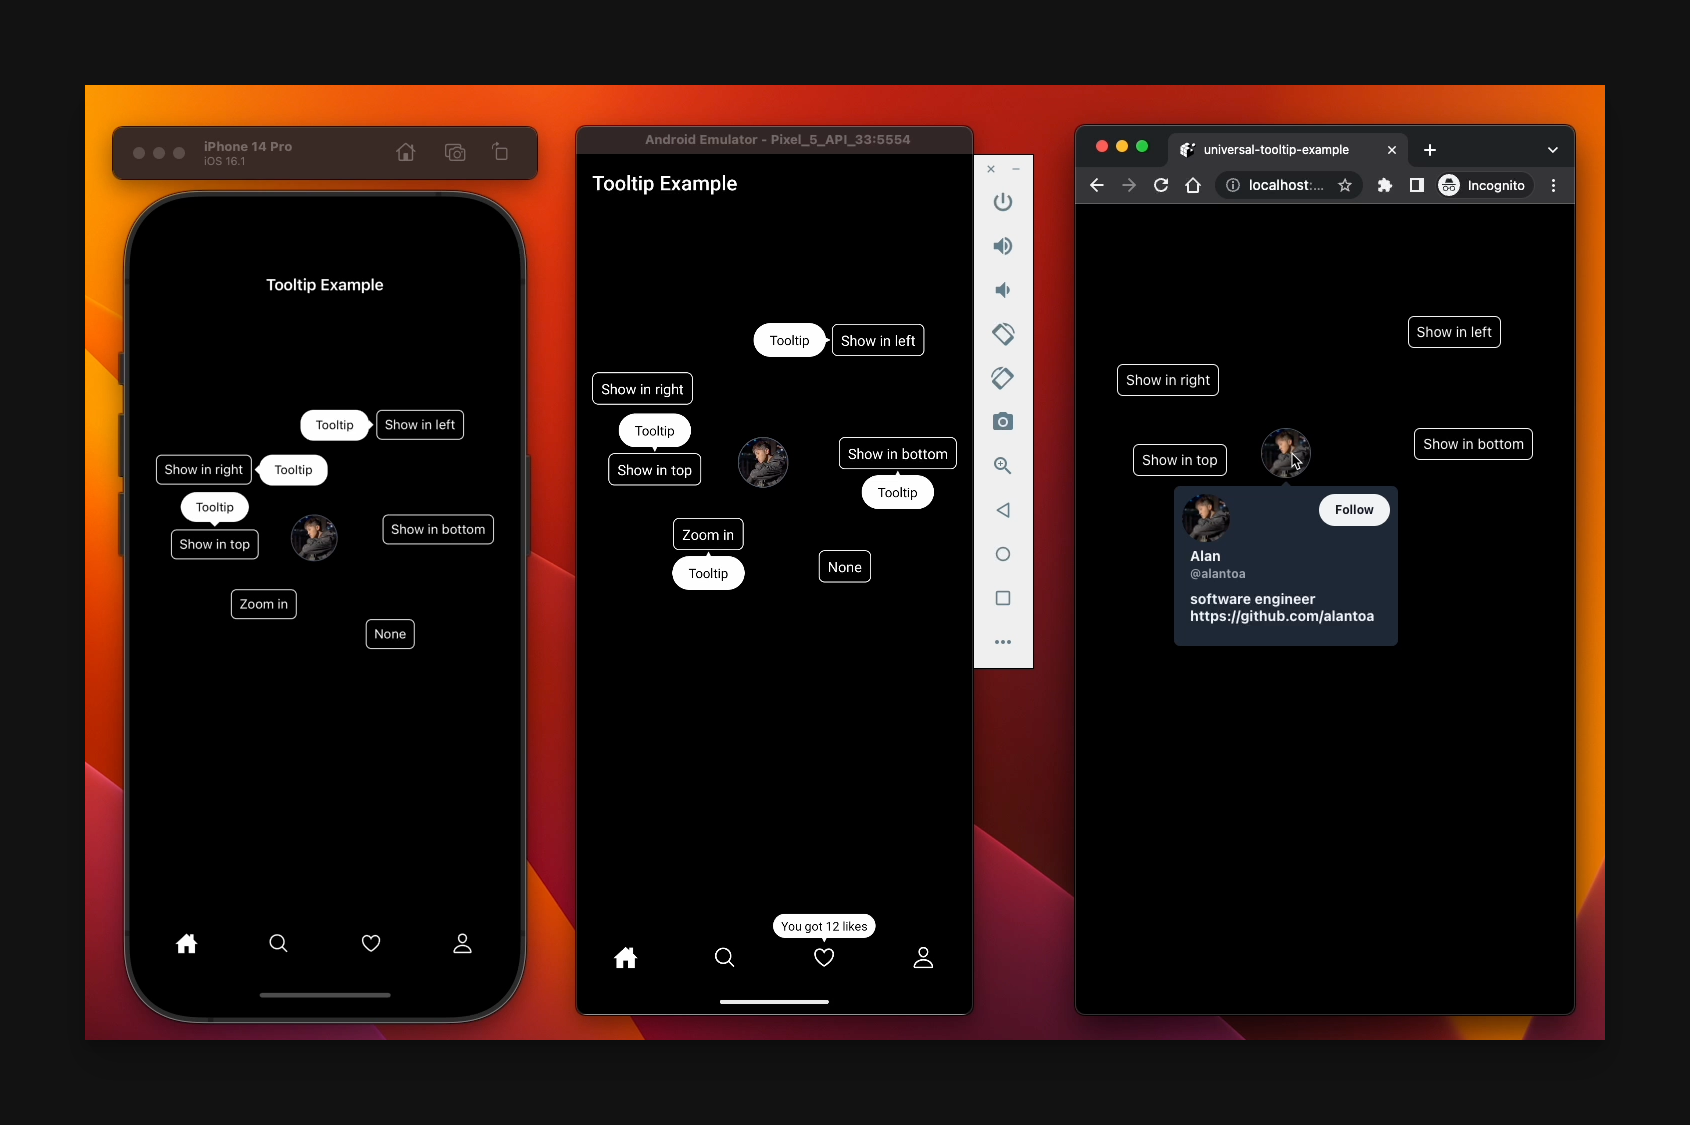Click Chrome forward arrow
The width and height of the screenshot is (1690, 1125).
coord(1129,185)
